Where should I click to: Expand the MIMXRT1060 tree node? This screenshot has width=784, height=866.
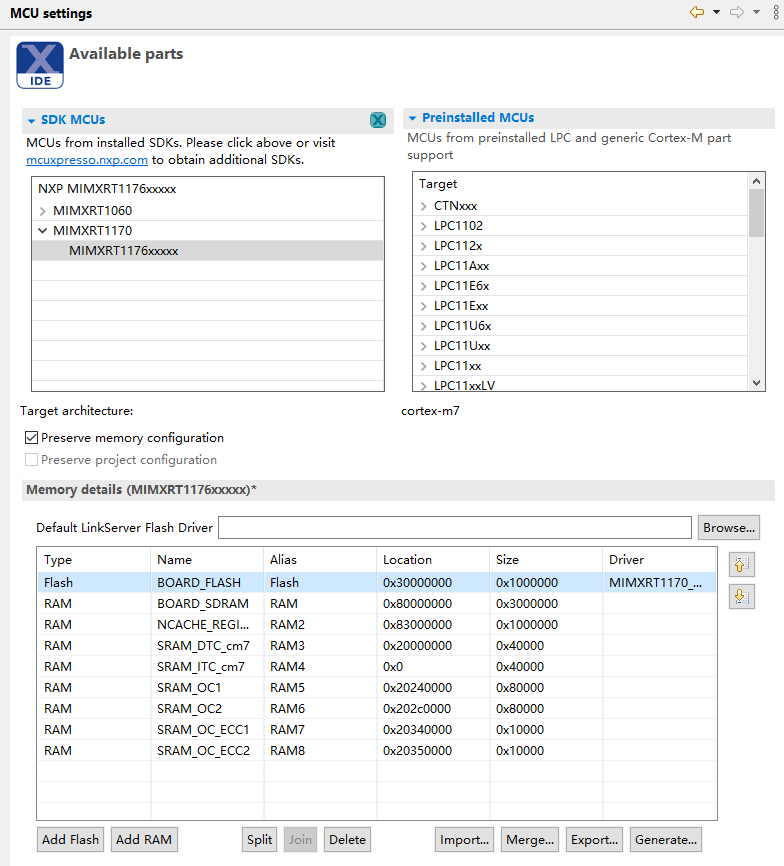43,211
